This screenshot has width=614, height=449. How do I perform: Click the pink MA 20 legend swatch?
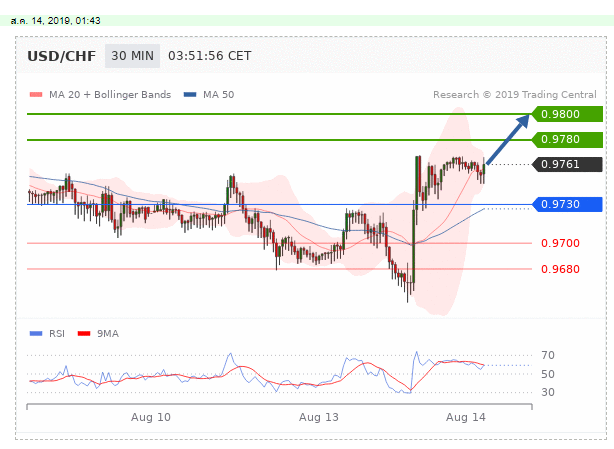[36, 94]
